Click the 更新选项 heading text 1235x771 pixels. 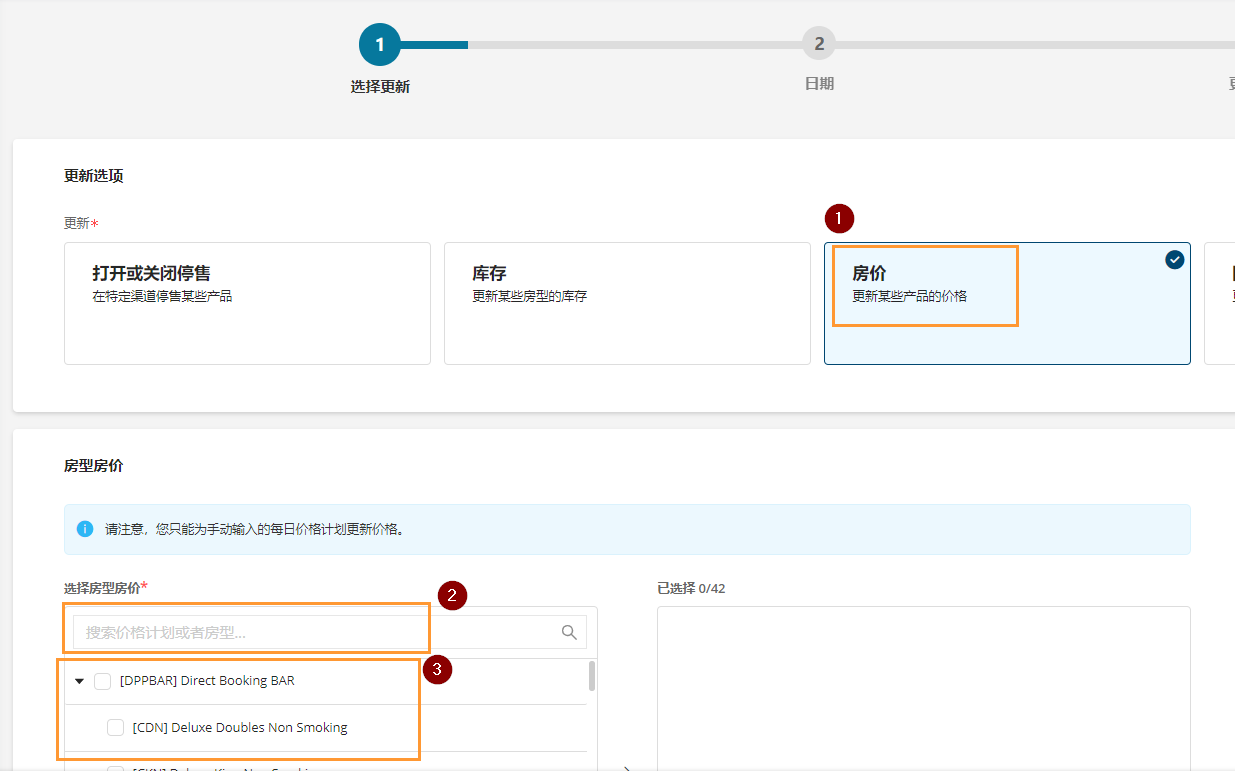[94, 176]
